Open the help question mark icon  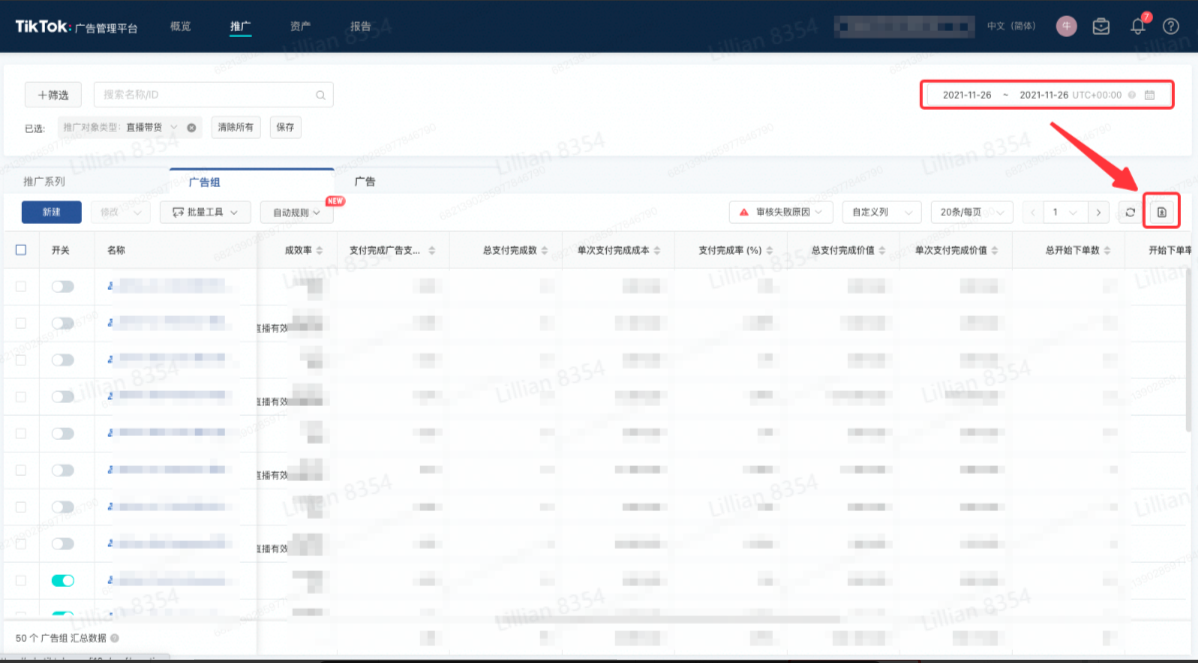pyautogui.click(x=1171, y=27)
